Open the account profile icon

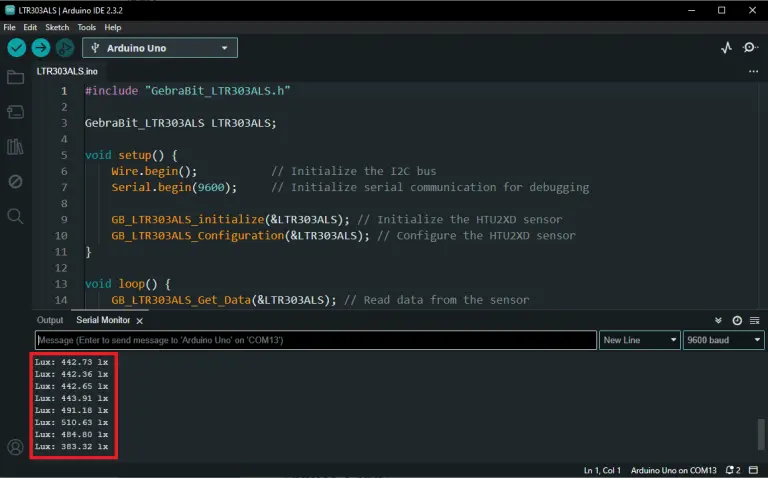pyautogui.click(x=15, y=447)
